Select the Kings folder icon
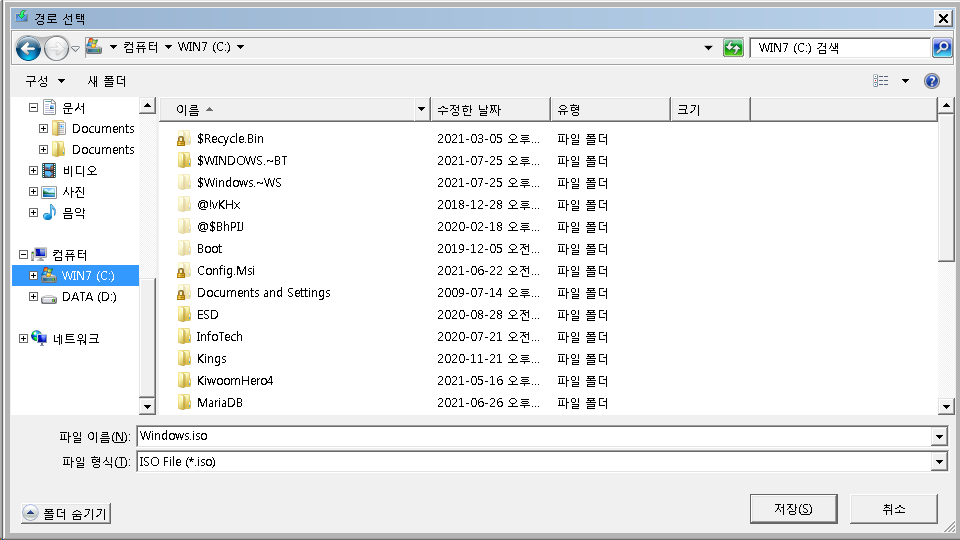Viewport: 960px width, 540px height. [x=183, y=359]
